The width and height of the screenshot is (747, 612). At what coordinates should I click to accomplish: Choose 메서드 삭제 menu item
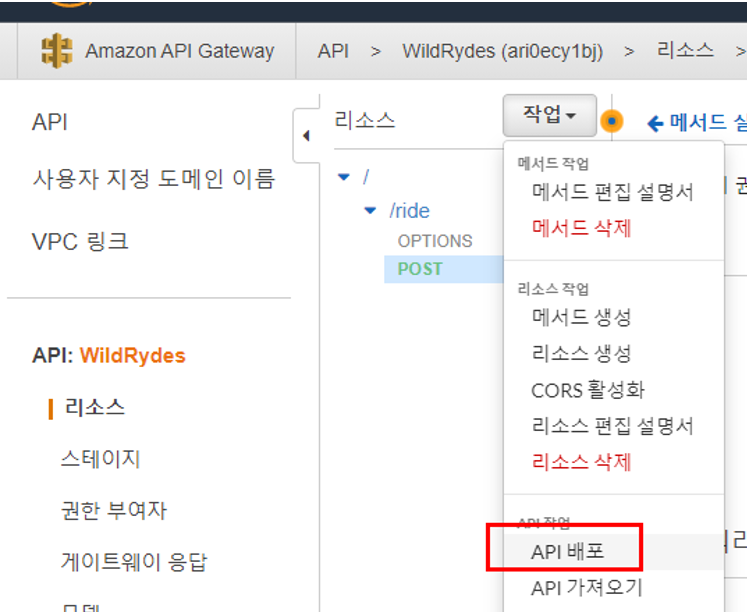(x=582, y=228)
